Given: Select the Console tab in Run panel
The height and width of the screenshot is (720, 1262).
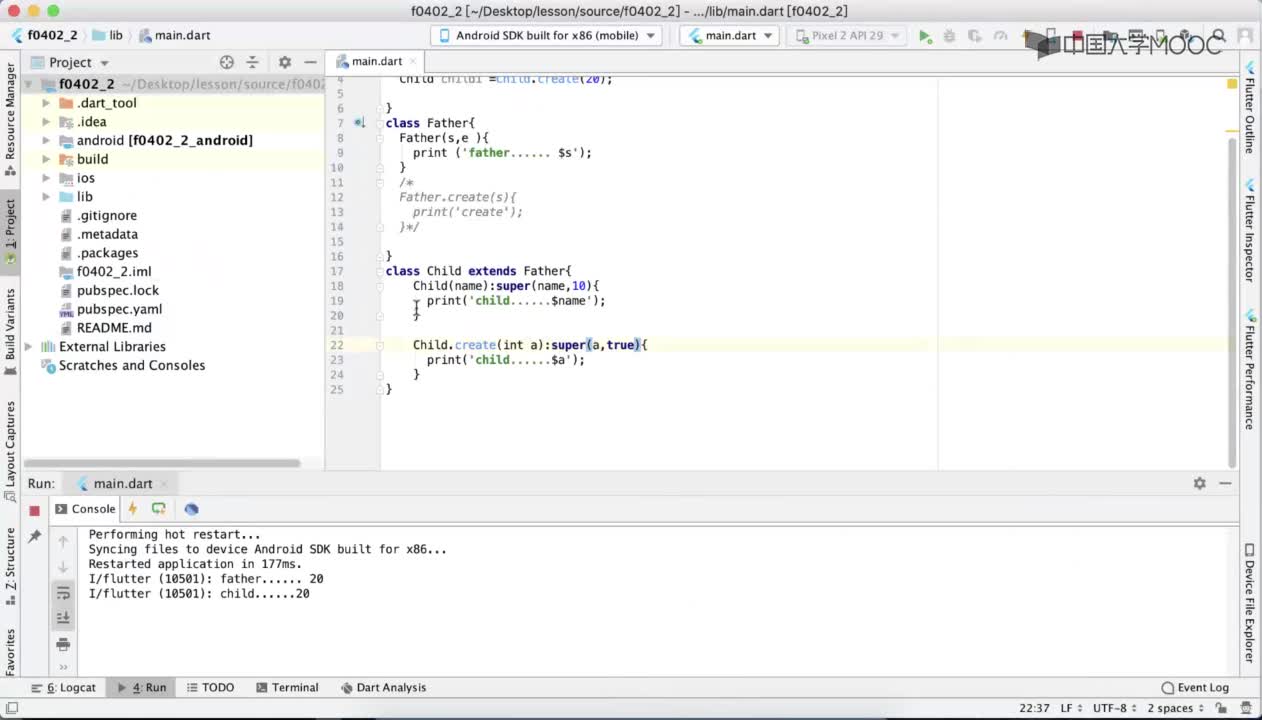Looking at the screenshot, I should [85, 509].
